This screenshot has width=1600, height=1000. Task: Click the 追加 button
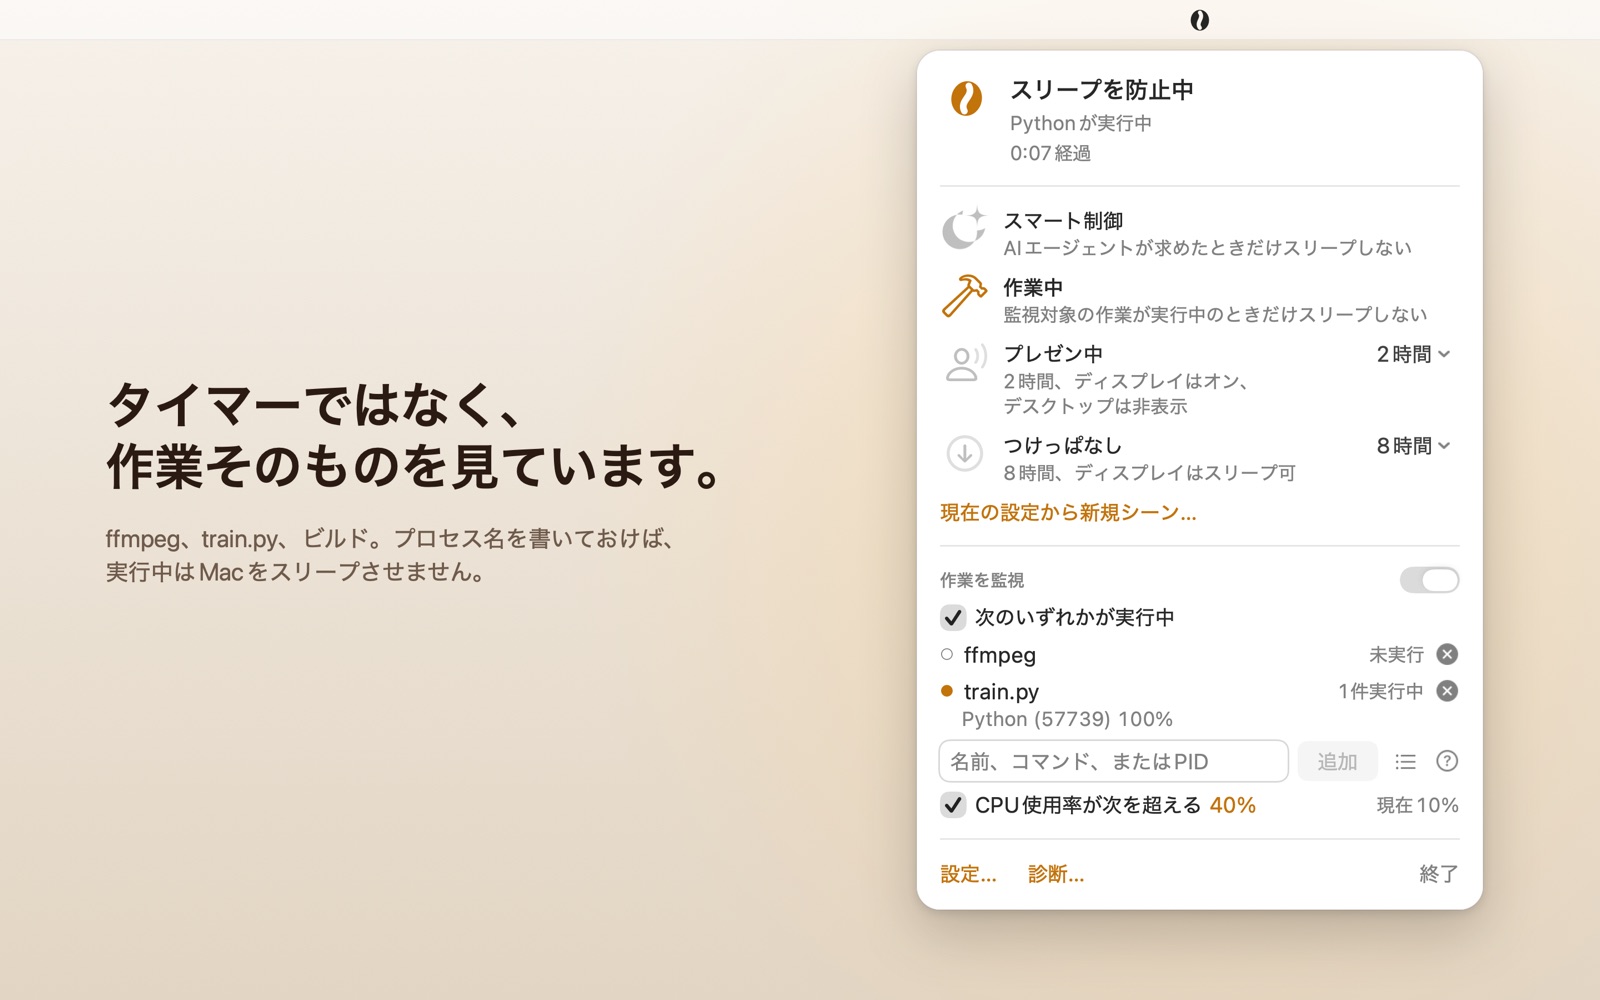1337,762
